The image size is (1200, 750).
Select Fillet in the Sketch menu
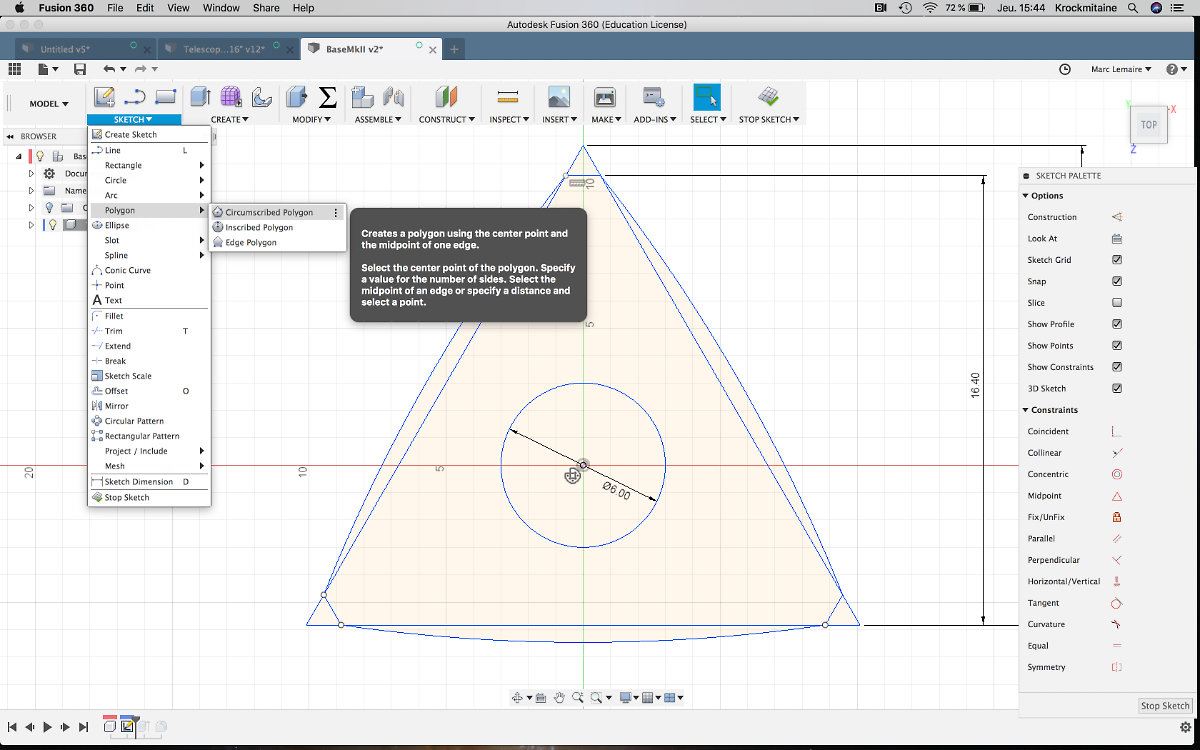point(149,316)
